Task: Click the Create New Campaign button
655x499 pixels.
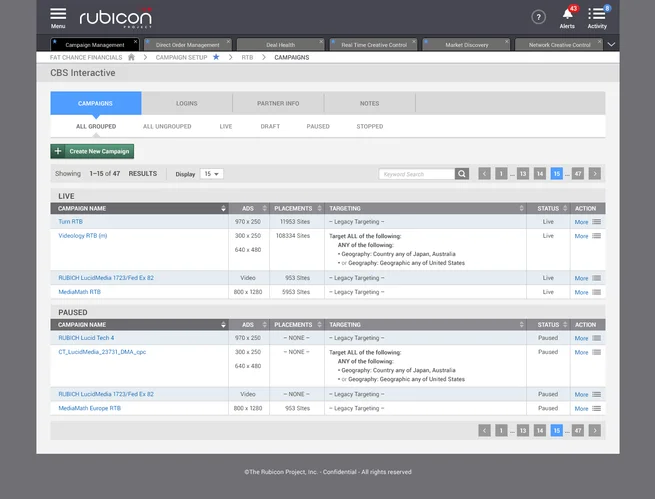Action: [92, 151]
